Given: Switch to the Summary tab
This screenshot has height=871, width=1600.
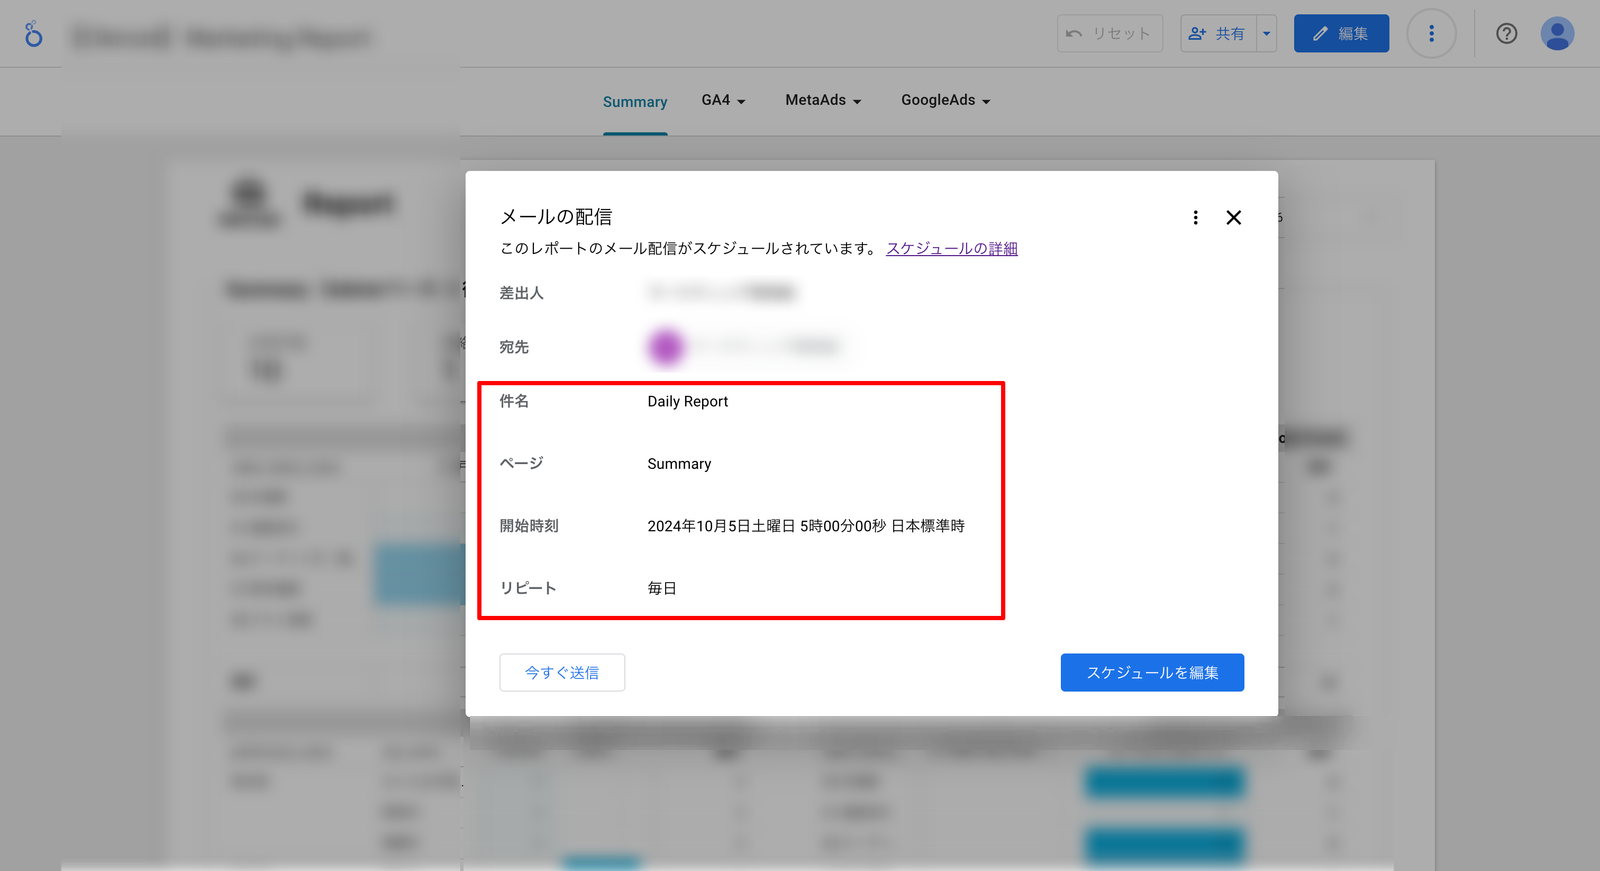Looking at the screenshot, I should (x=635, y=102).
